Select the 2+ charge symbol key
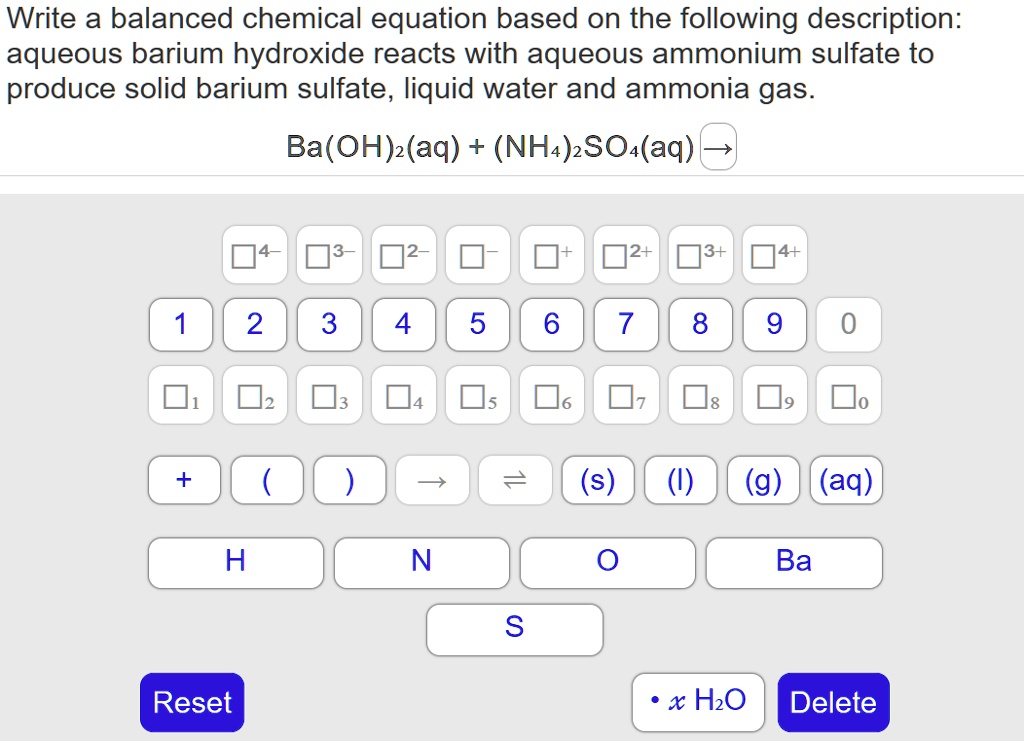The width and height of the screenshot is (1024, 741). [625, 255]
